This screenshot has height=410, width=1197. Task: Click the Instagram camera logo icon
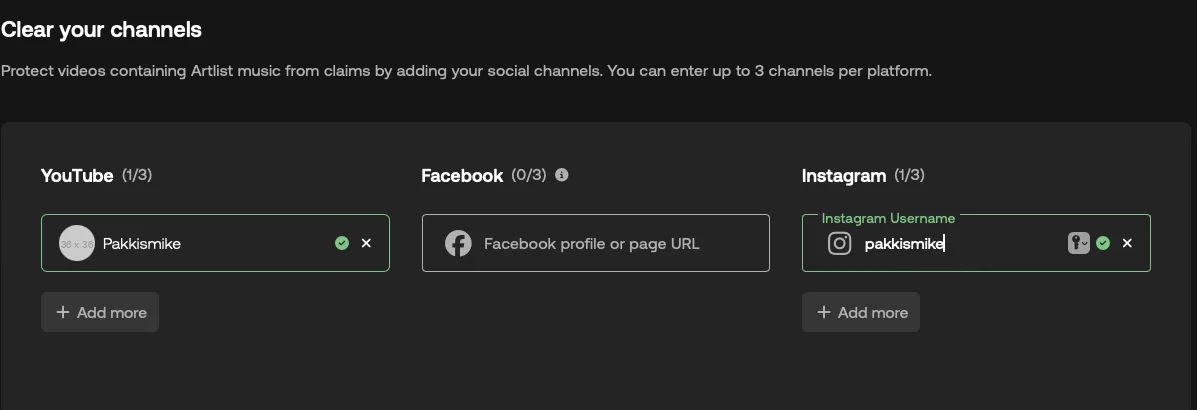(840, 243)
